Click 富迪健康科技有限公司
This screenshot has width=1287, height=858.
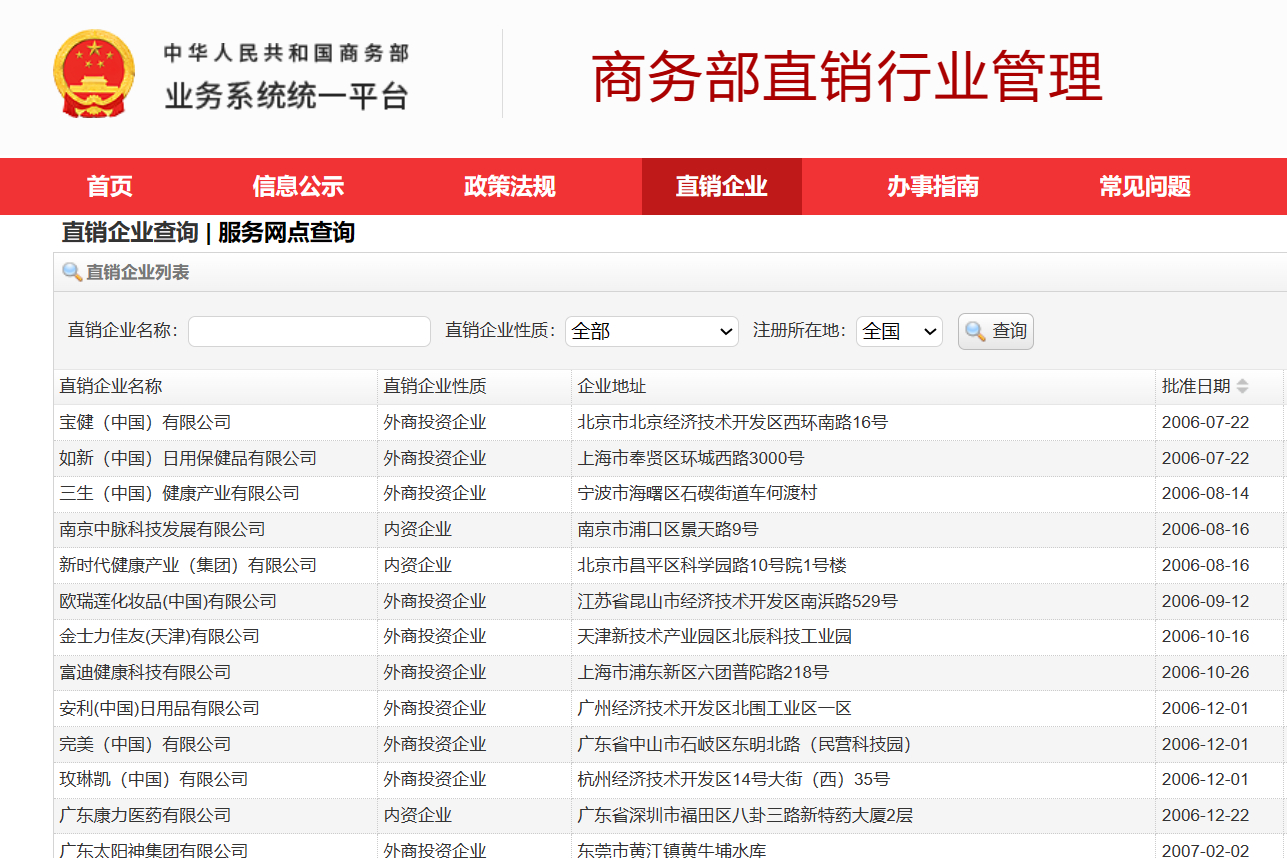pos(145,672)
